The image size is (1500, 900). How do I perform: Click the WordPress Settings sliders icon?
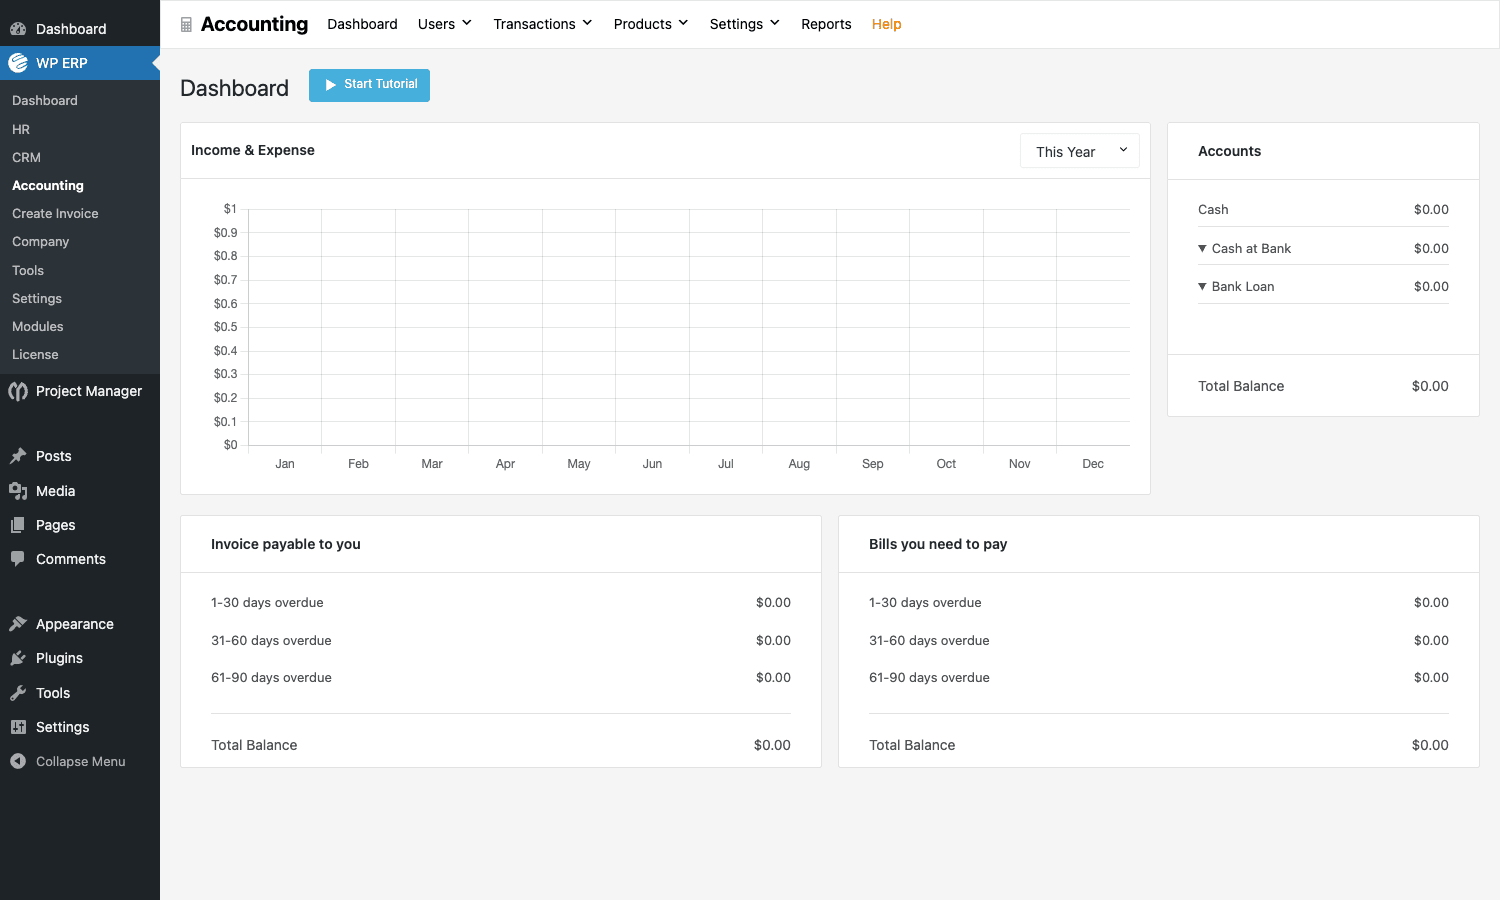(x=18, y=727)
